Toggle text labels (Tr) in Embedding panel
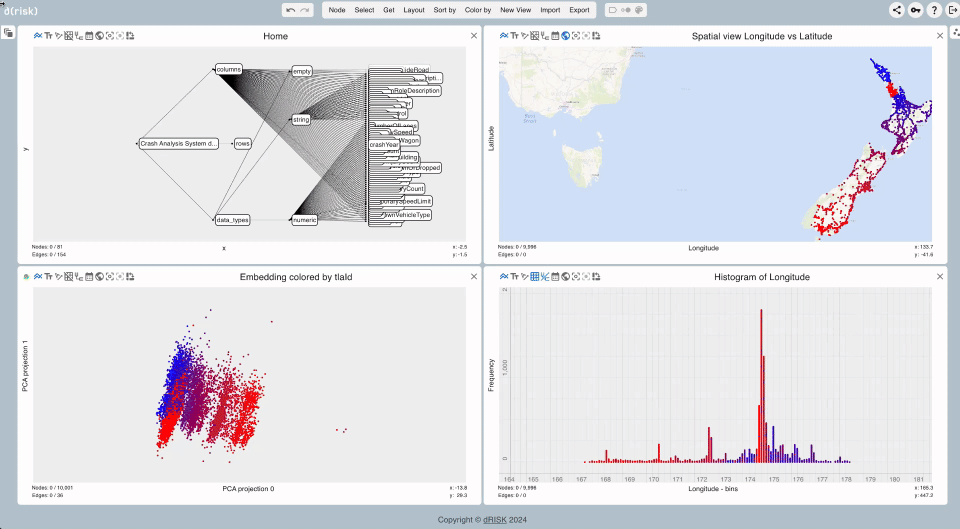The image size is (960, 529). tap(48, 276)
